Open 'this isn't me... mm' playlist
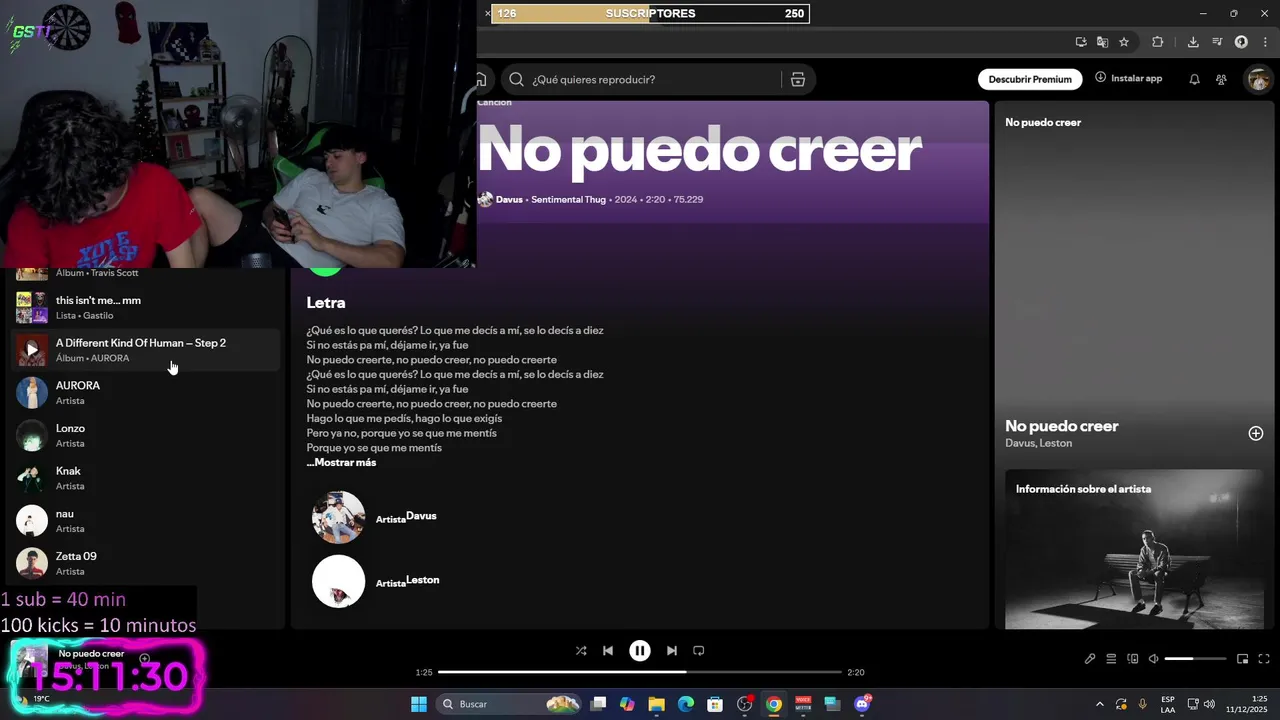The image size is (1280, 720). click(145, 307)
